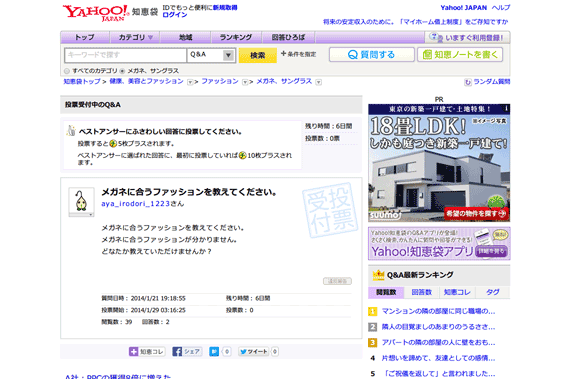Open the 地域 nav tab
570x379 pixels.
(186, 37)
